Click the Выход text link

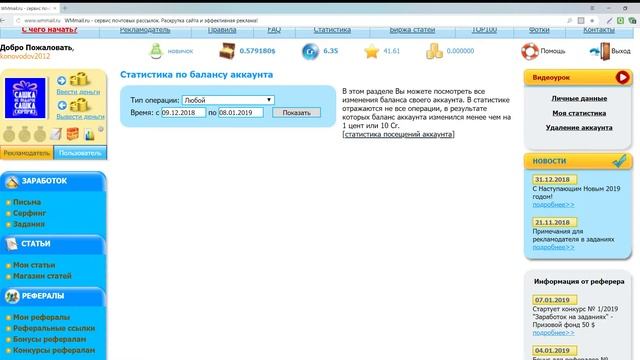[x=621, y=51]
